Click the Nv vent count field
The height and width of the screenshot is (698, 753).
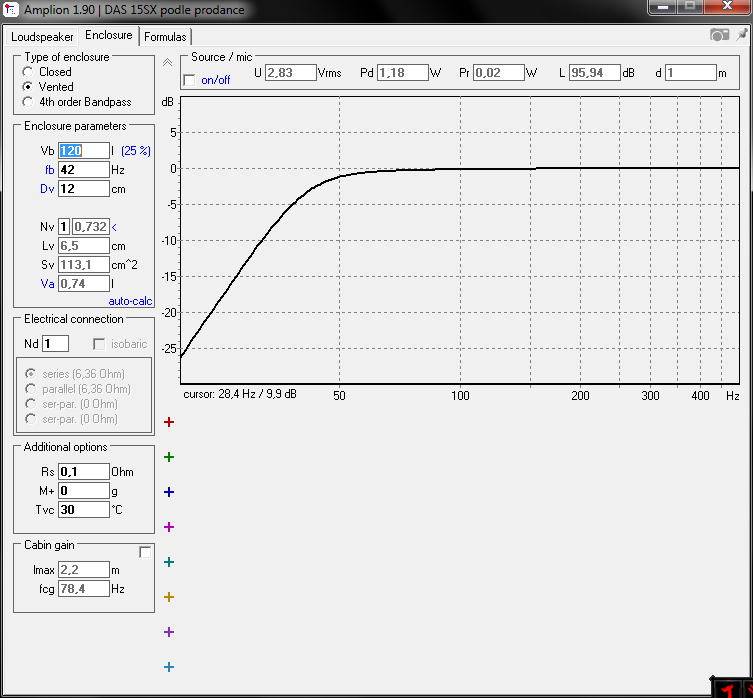point(64,227)
